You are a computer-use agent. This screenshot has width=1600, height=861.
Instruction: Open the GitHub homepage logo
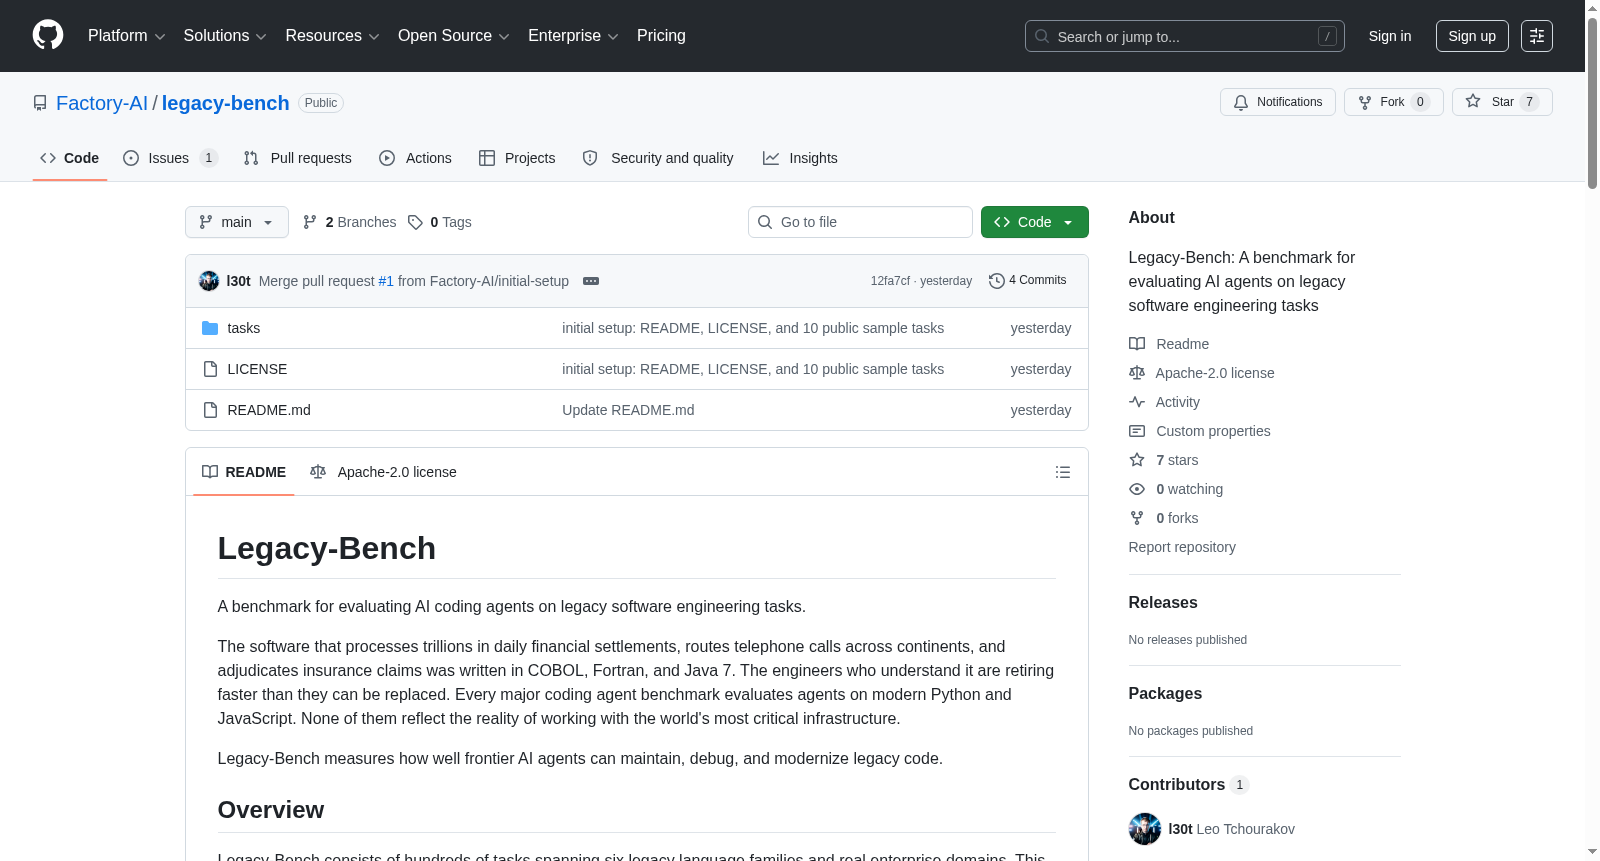tap(48, 35)
